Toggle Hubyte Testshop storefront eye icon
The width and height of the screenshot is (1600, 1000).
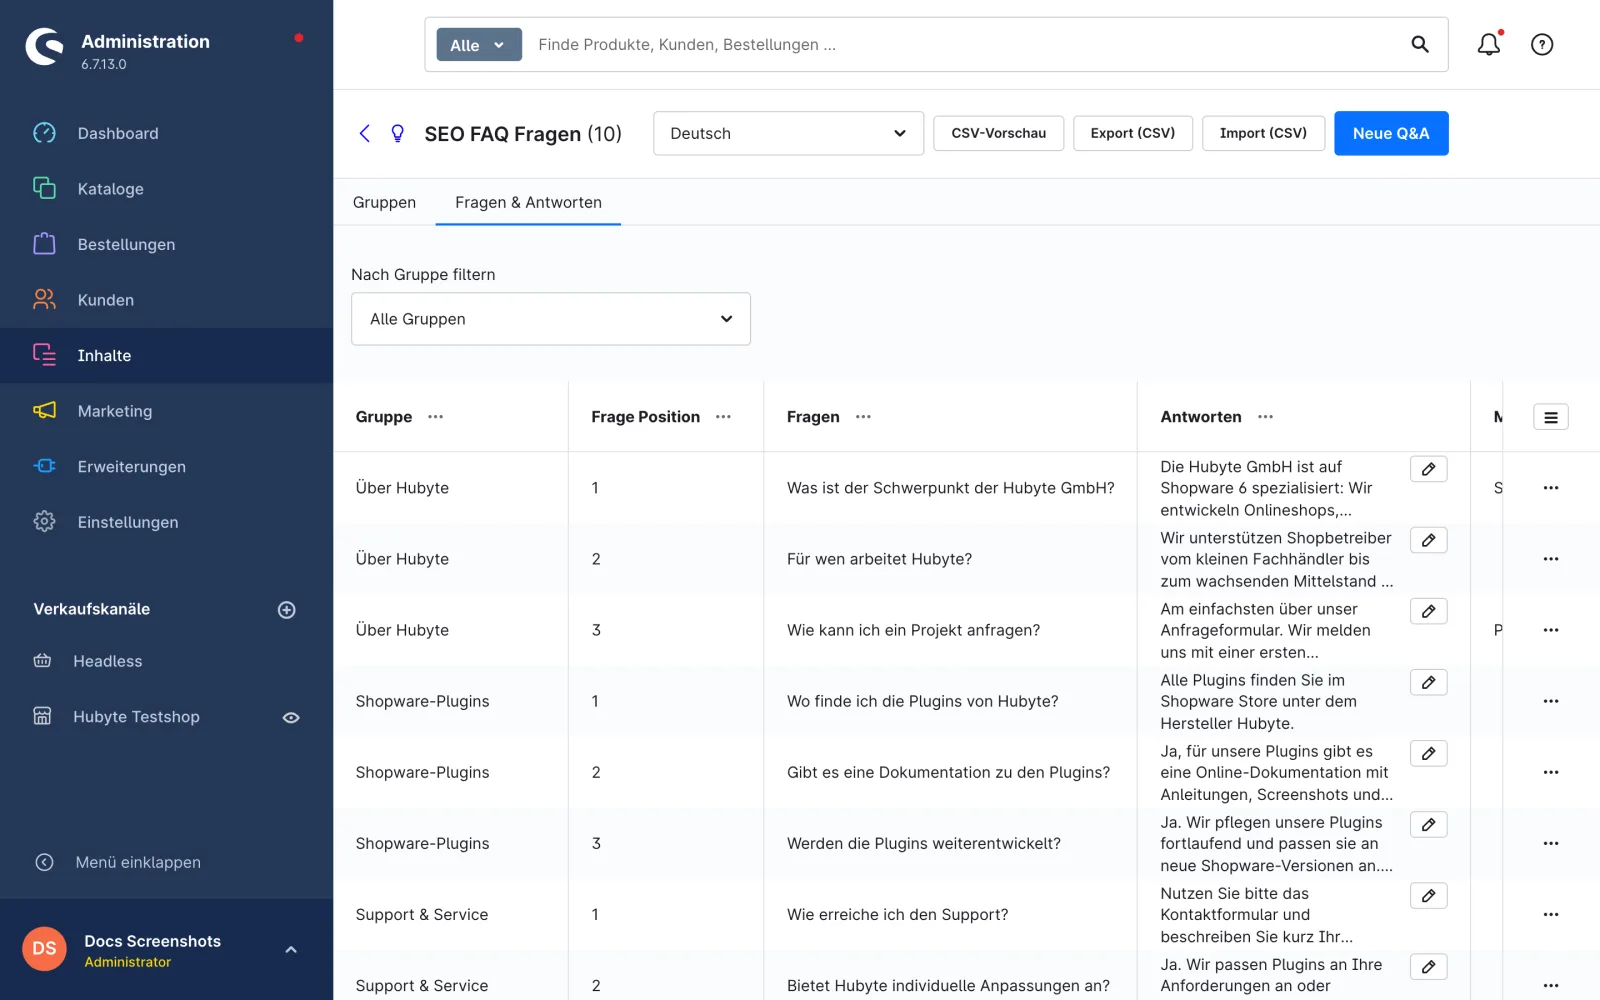click(x=291, y=717)
